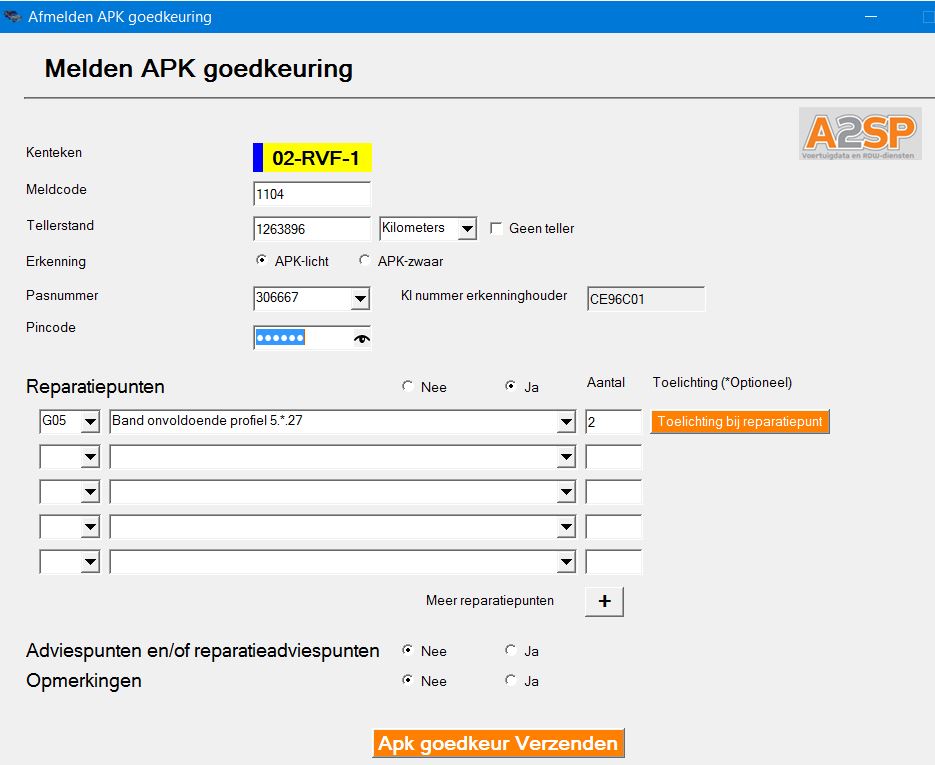Screen dimensions: 935x765
Task: Select APK-licht erkenning option
Action: click(262, 261)
